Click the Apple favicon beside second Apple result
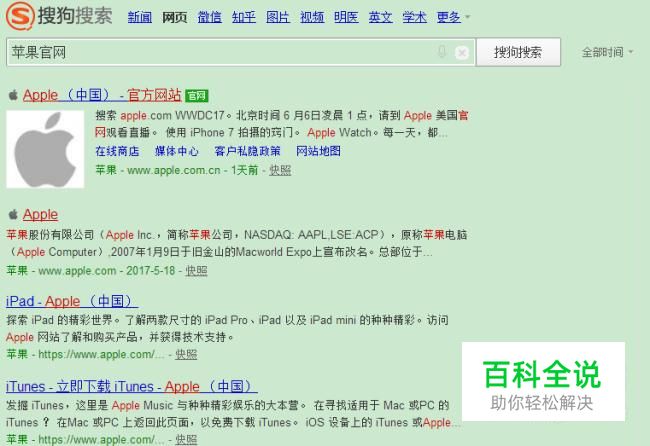 point(13,215)
